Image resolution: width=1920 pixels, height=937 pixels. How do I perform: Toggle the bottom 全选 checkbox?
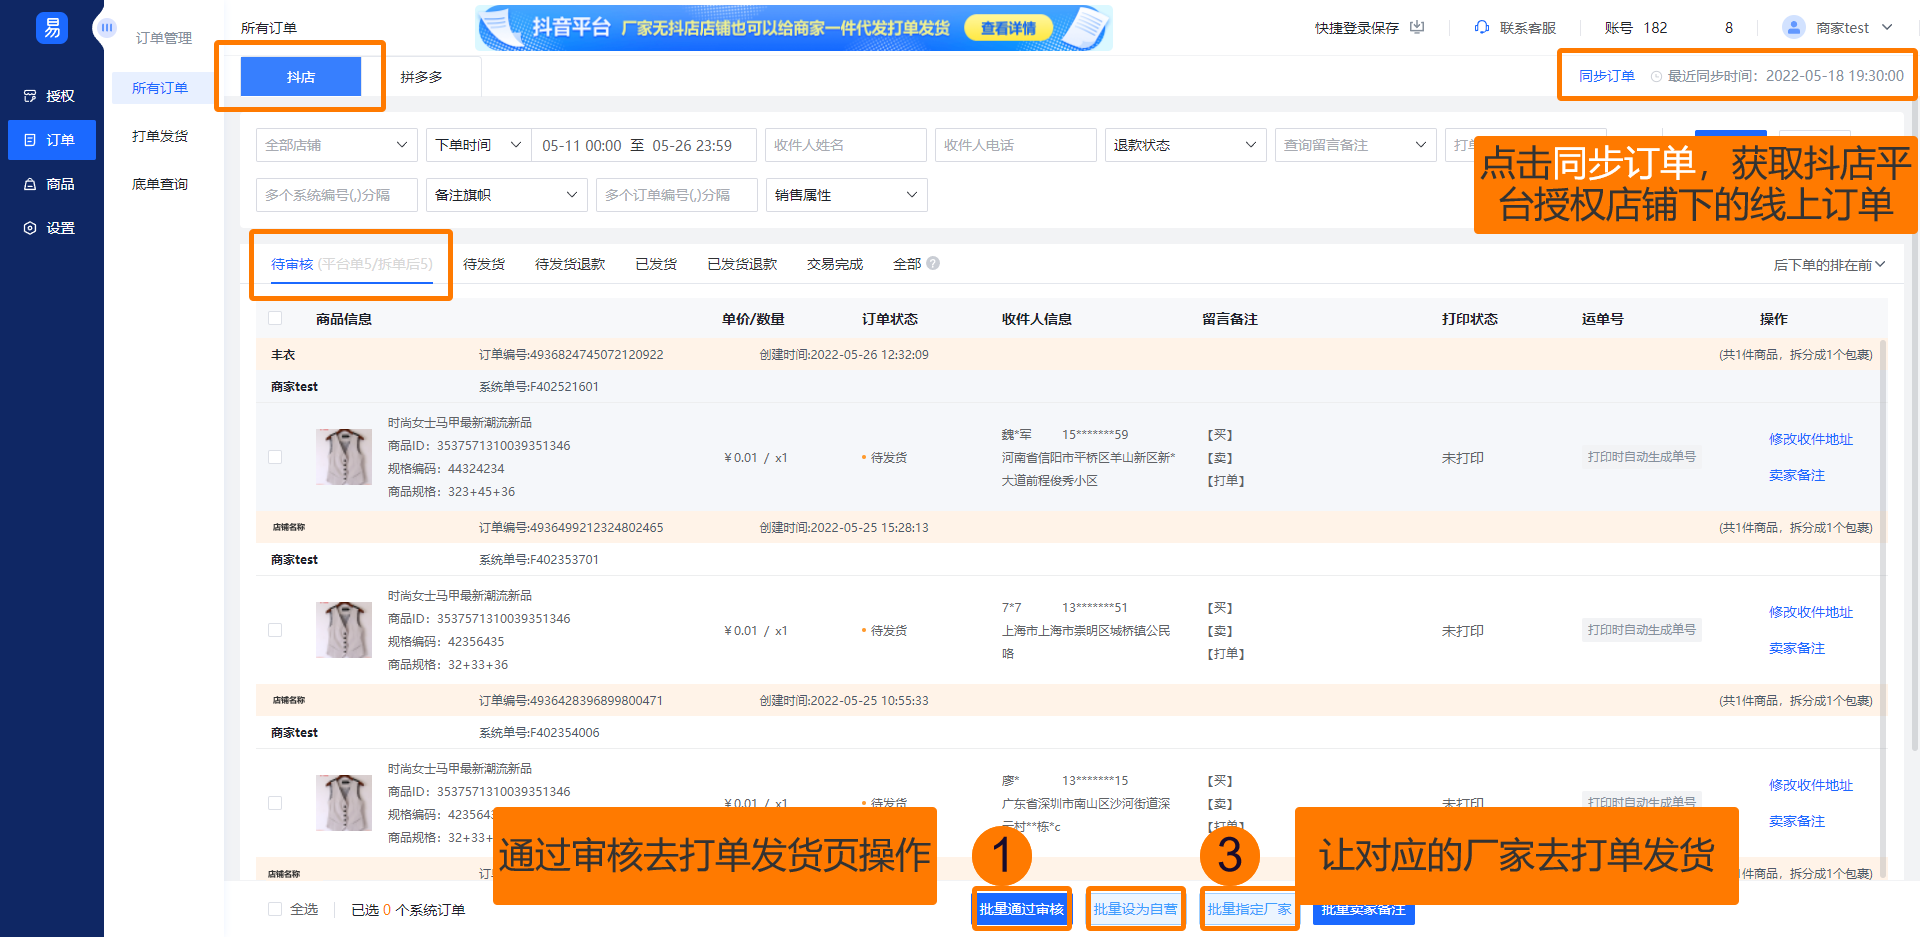pyautogui.click(x=275, y=909)
